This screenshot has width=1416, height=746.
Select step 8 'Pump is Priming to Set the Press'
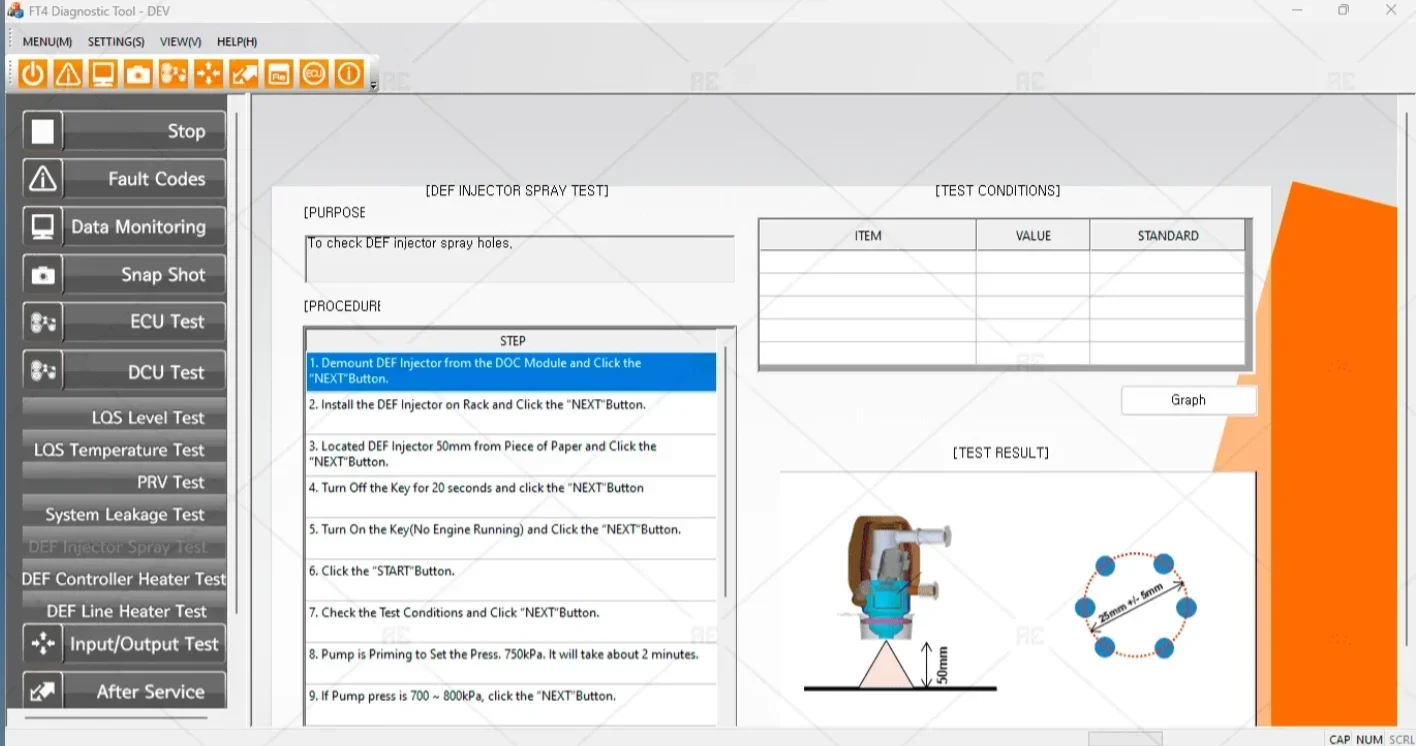(511, 663)
